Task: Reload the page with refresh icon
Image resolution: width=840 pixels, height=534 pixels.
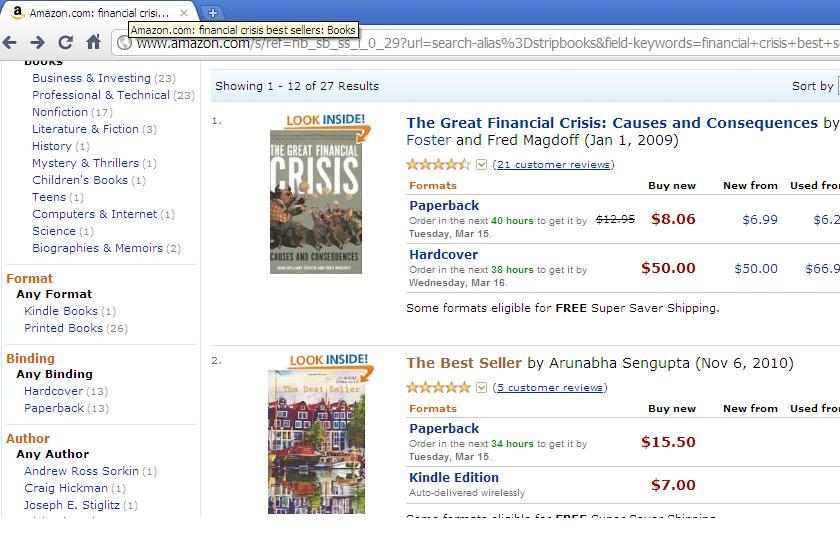Action: point(65,42)
